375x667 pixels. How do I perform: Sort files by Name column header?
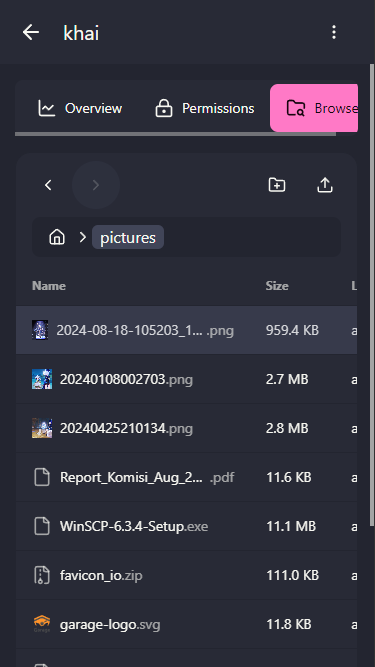pyautogui.click(x=49, y=285)
